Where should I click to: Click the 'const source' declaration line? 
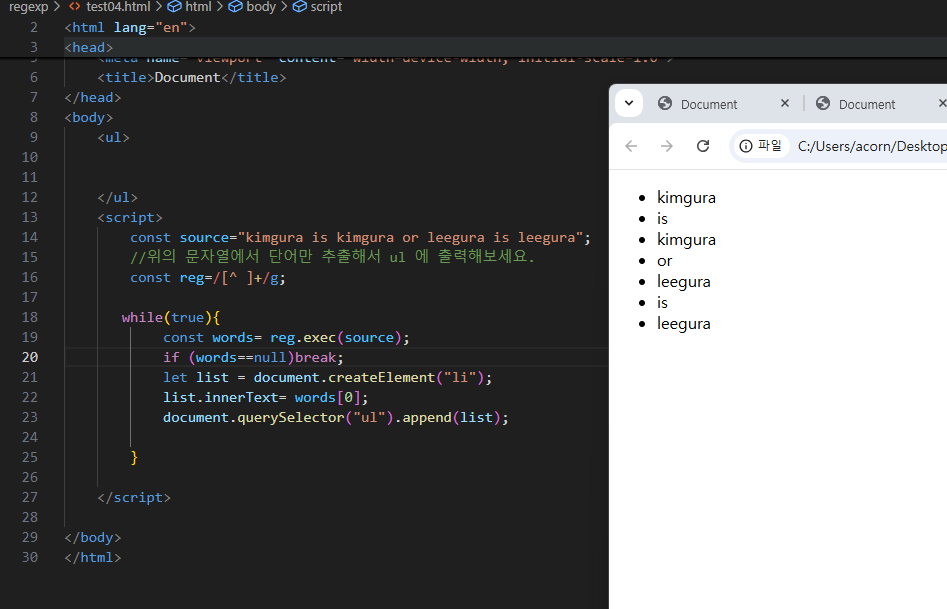[360, 237]
